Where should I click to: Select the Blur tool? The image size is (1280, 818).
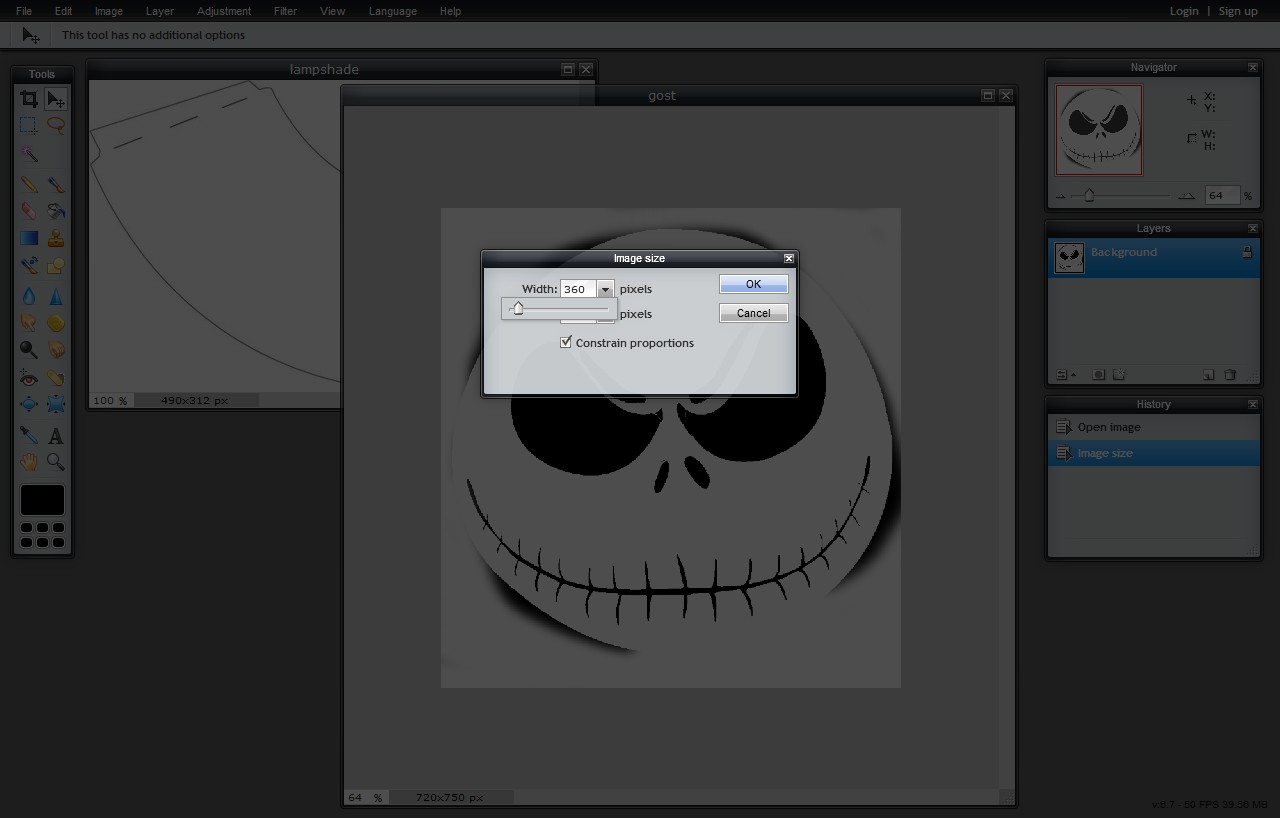pyautogui.click(x=29, y=297)
